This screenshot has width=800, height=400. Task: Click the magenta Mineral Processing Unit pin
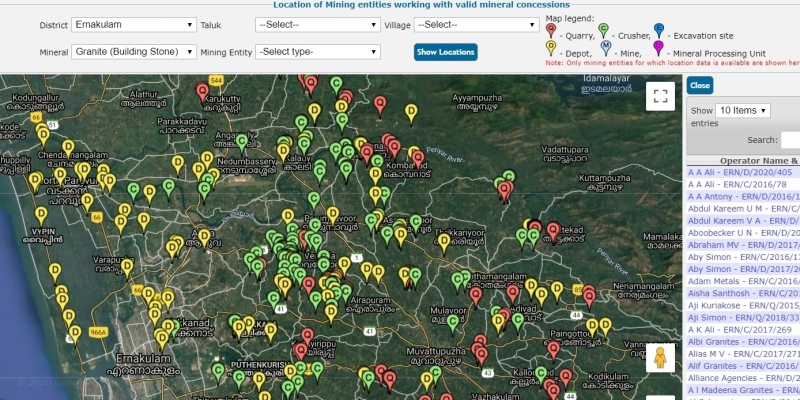point(657,47)
